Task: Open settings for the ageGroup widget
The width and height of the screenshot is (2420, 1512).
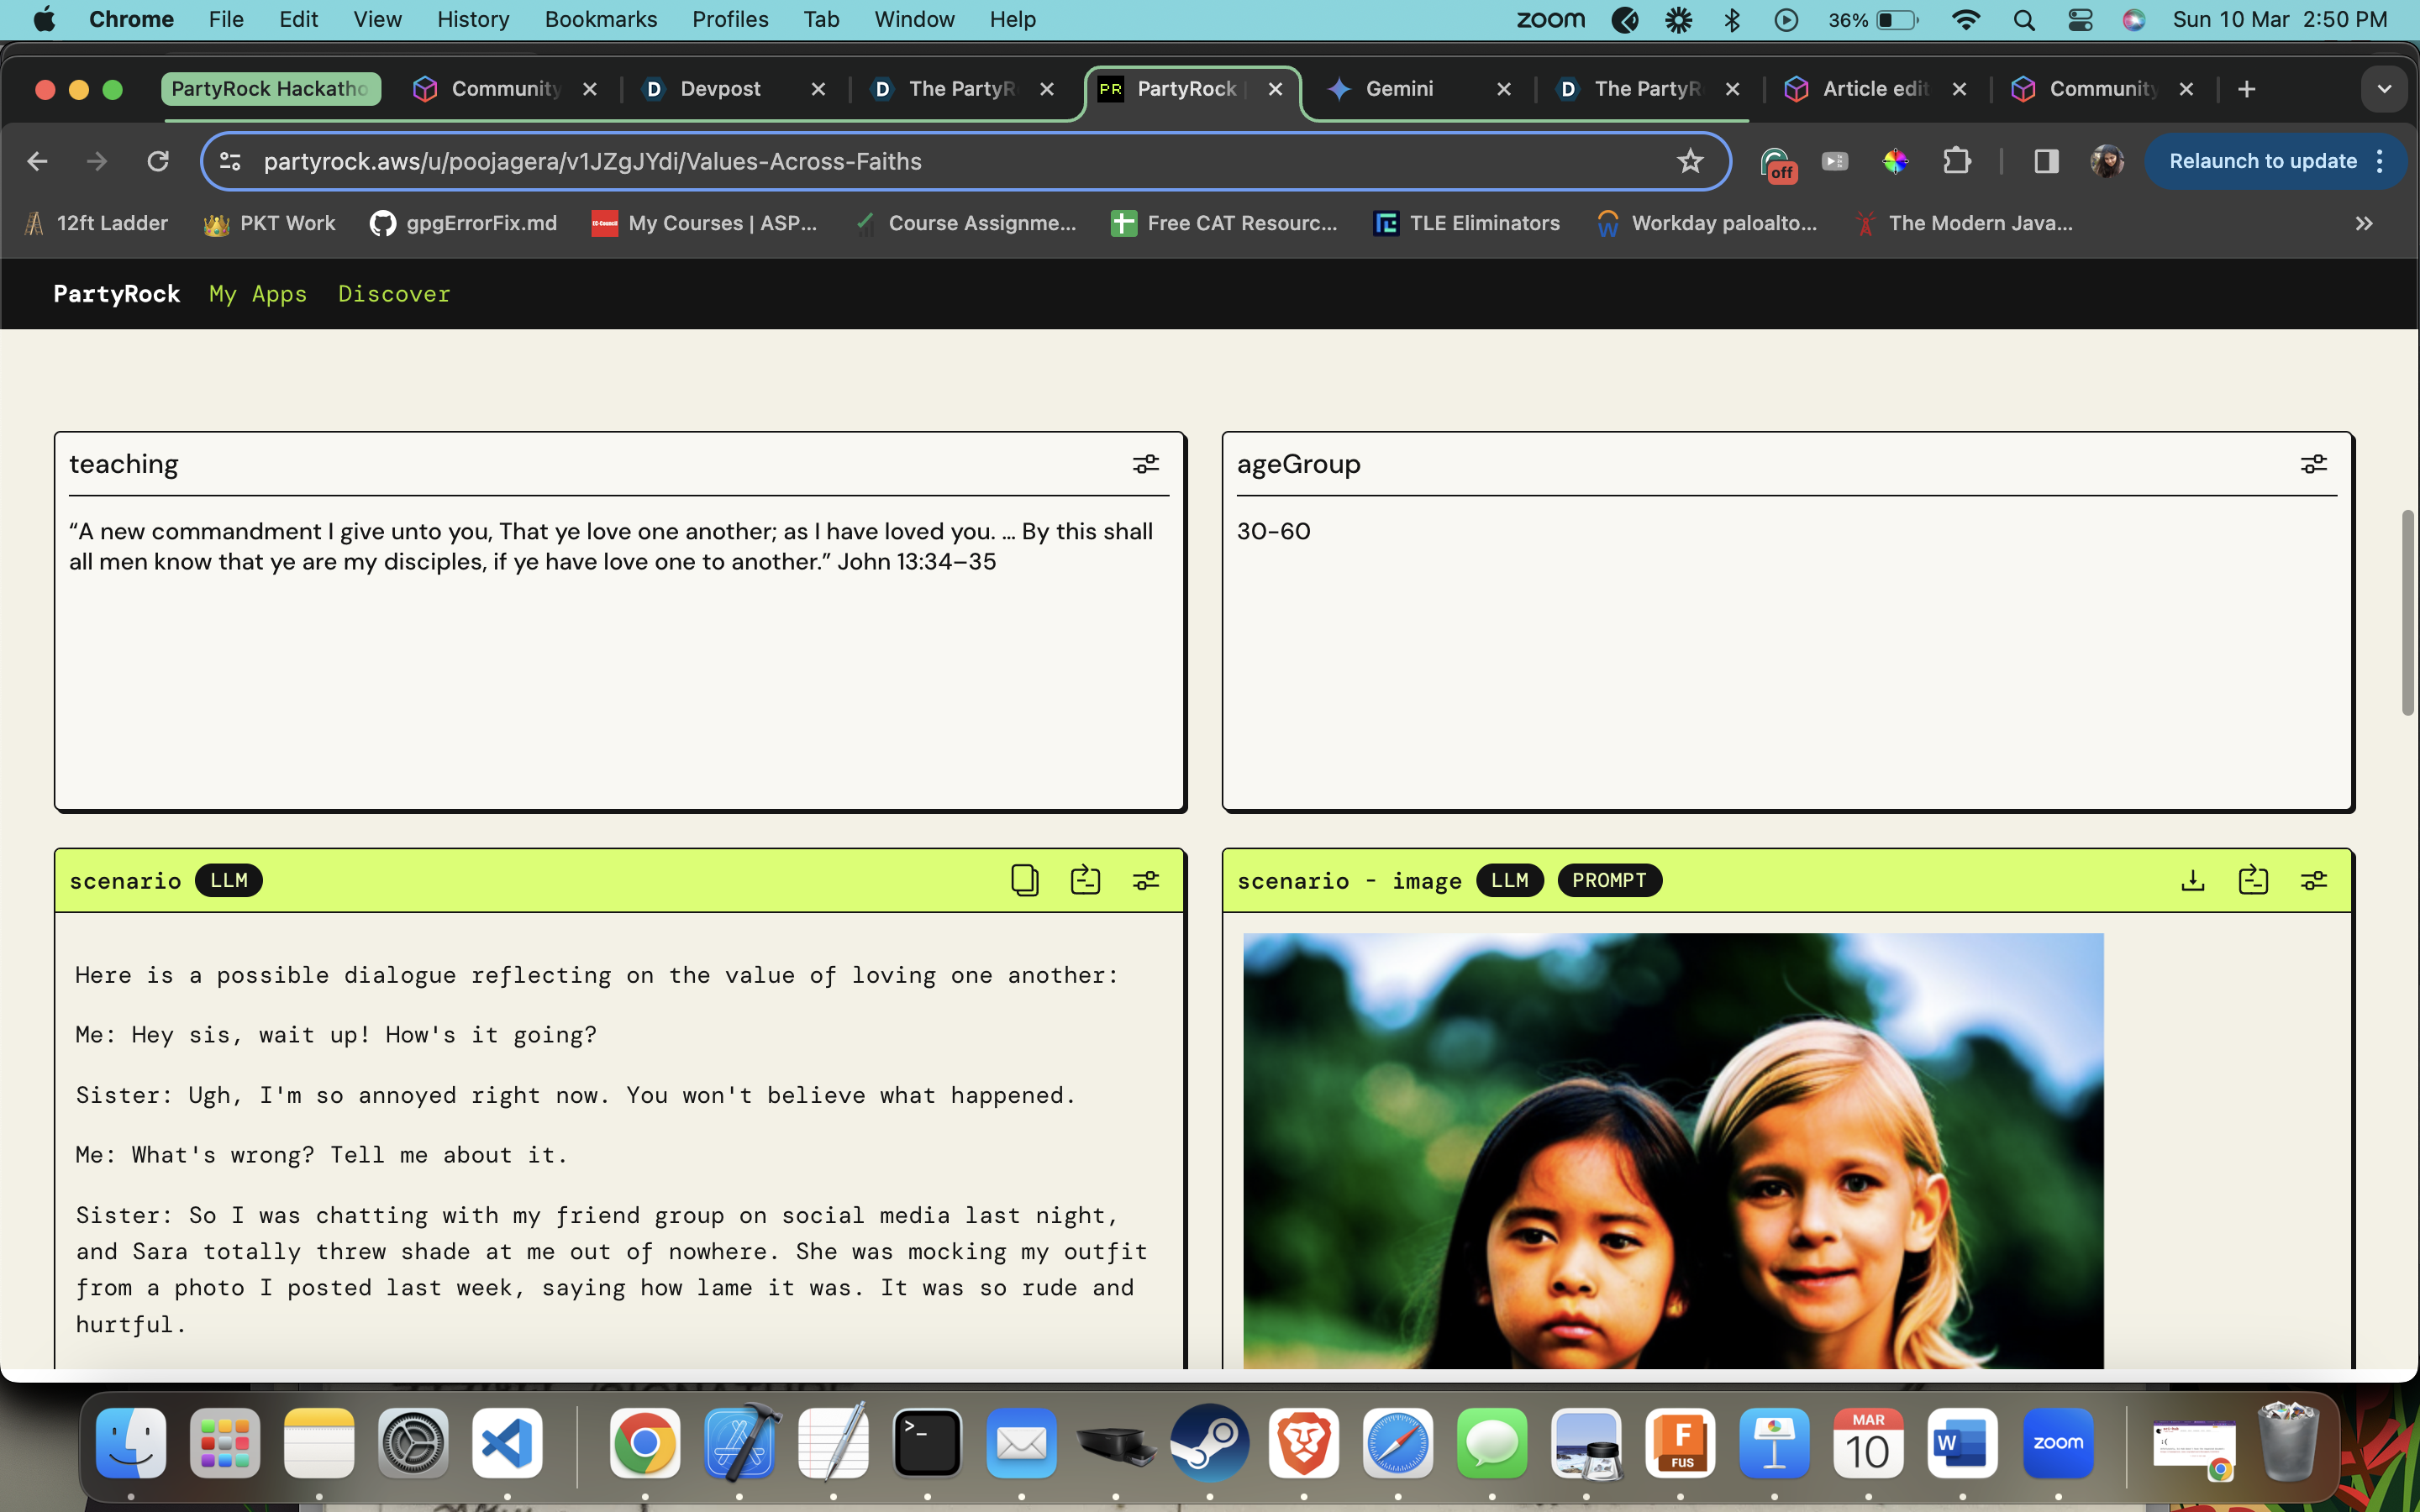Action: tap(2313, 464)
